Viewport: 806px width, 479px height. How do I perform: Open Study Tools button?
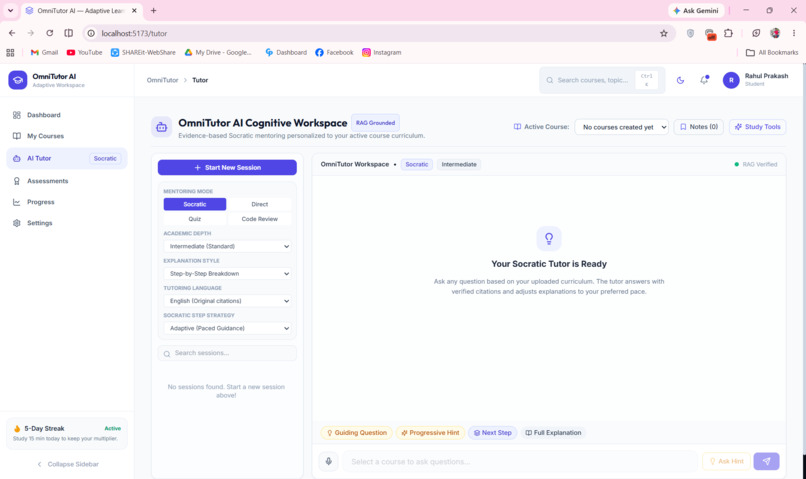(757, 126)
